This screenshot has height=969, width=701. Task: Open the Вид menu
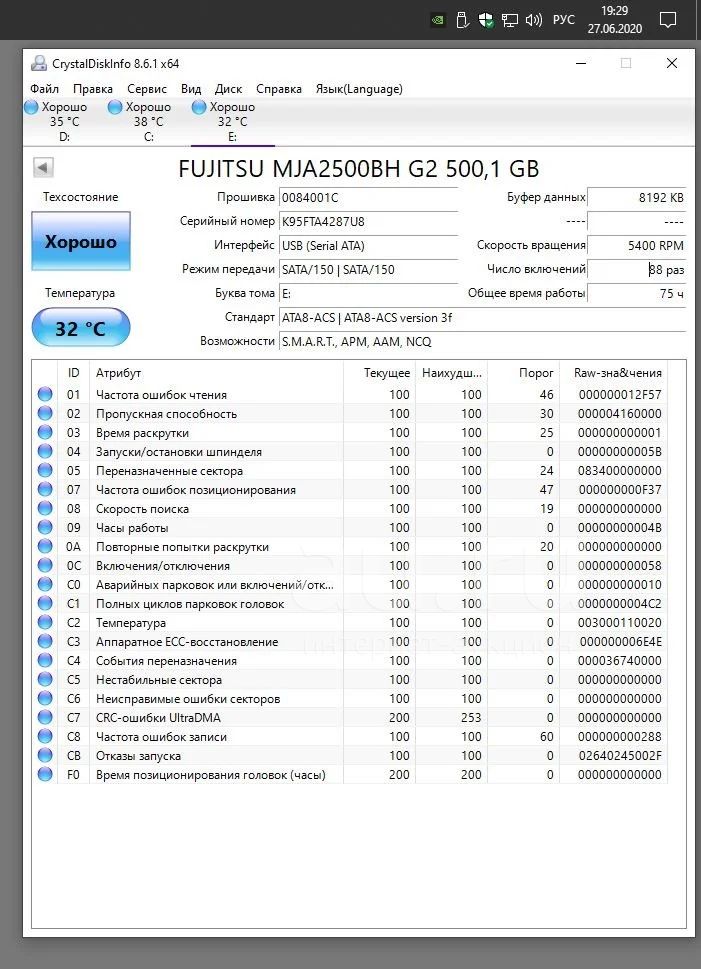point(191,89)
